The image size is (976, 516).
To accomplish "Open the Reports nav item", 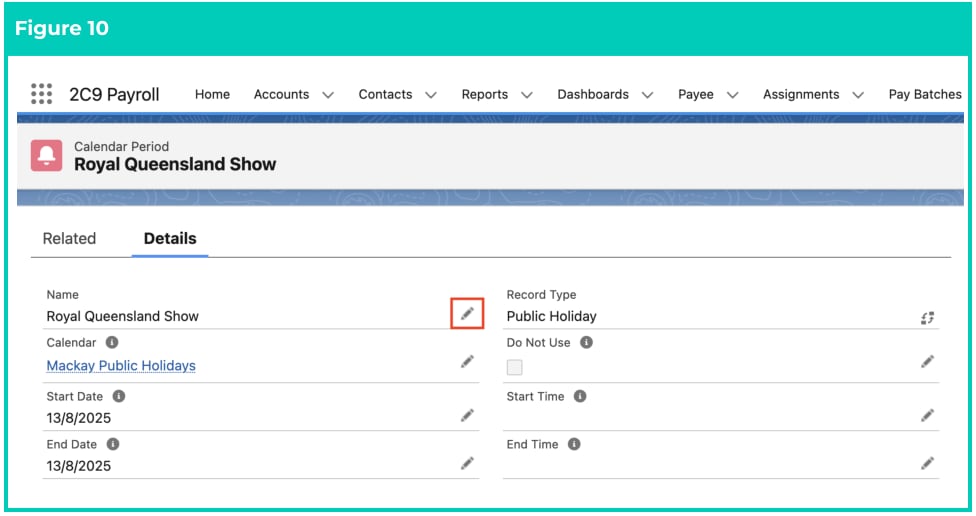I will tap(485, 94).
